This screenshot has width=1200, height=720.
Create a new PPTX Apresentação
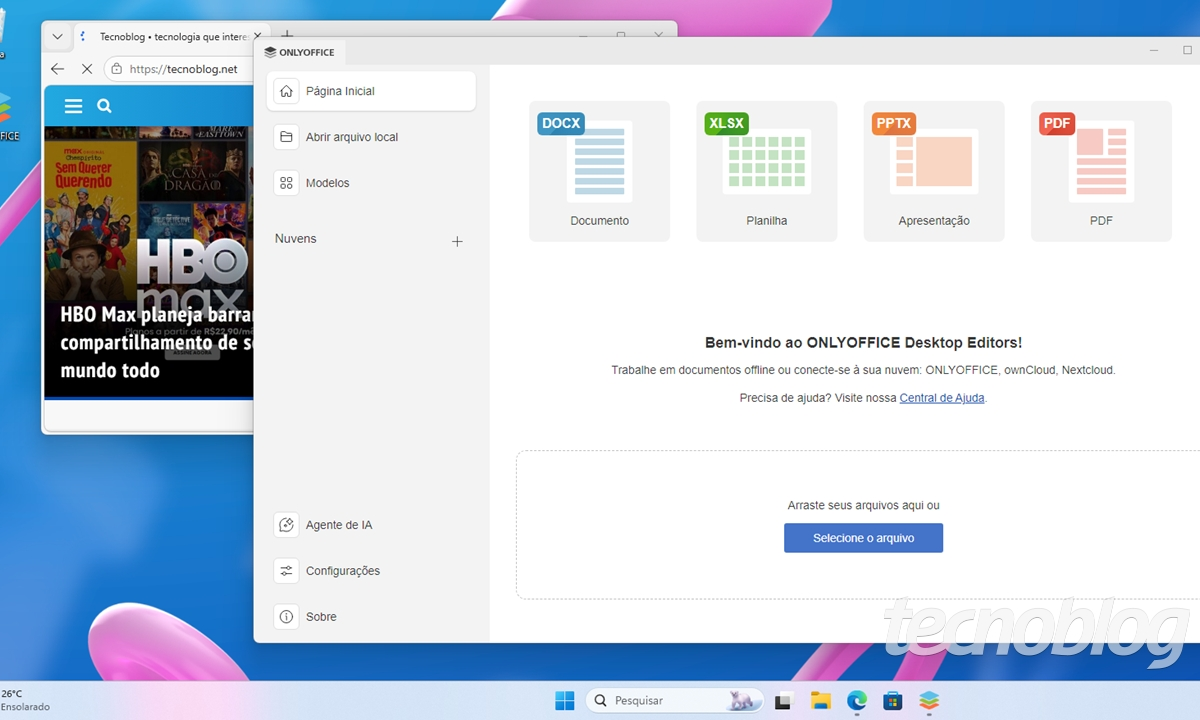pos(933,171)
